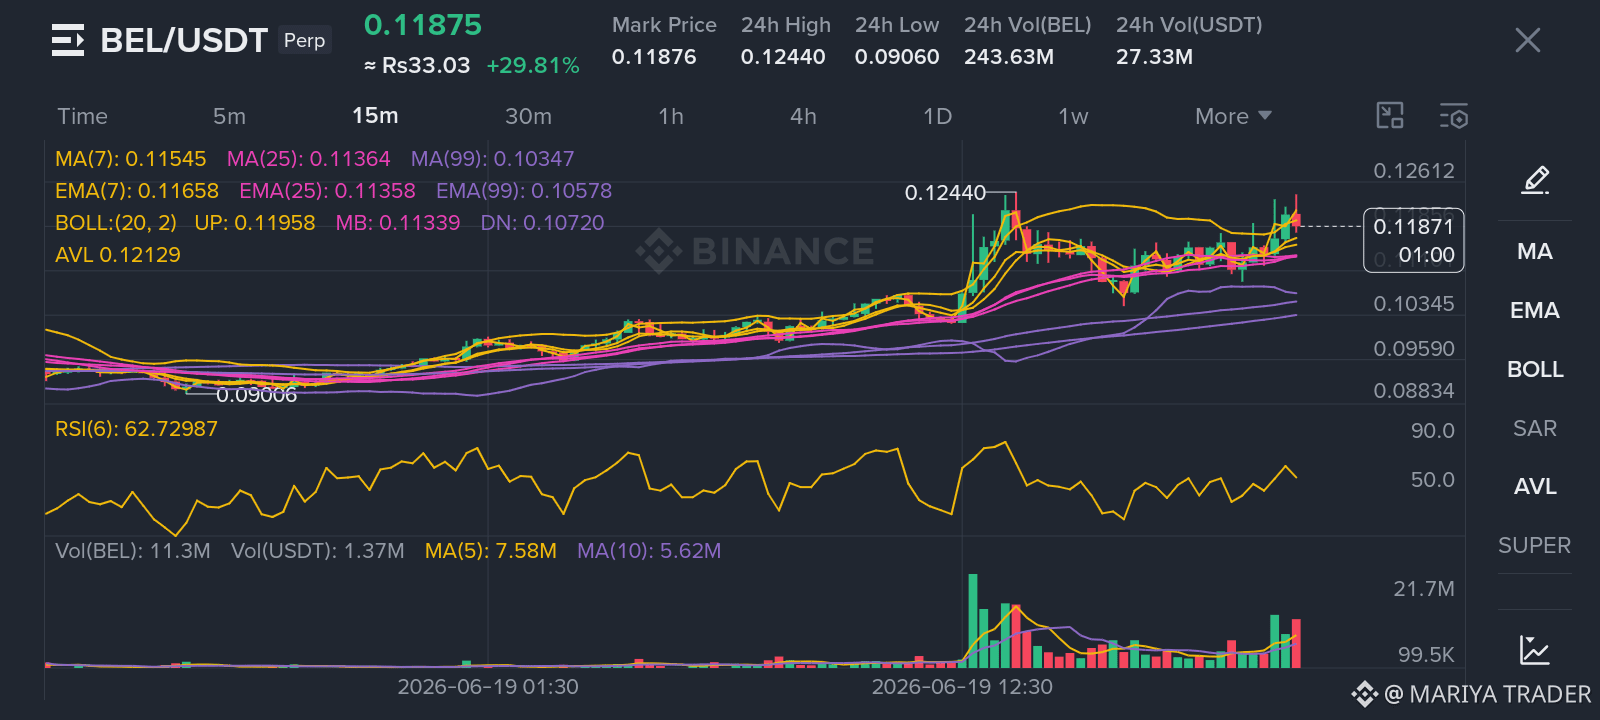The width and height of the screenshot is (1600, 720).
Task: Click the 24h Low value 0.09060
Action: coord(897,57)
